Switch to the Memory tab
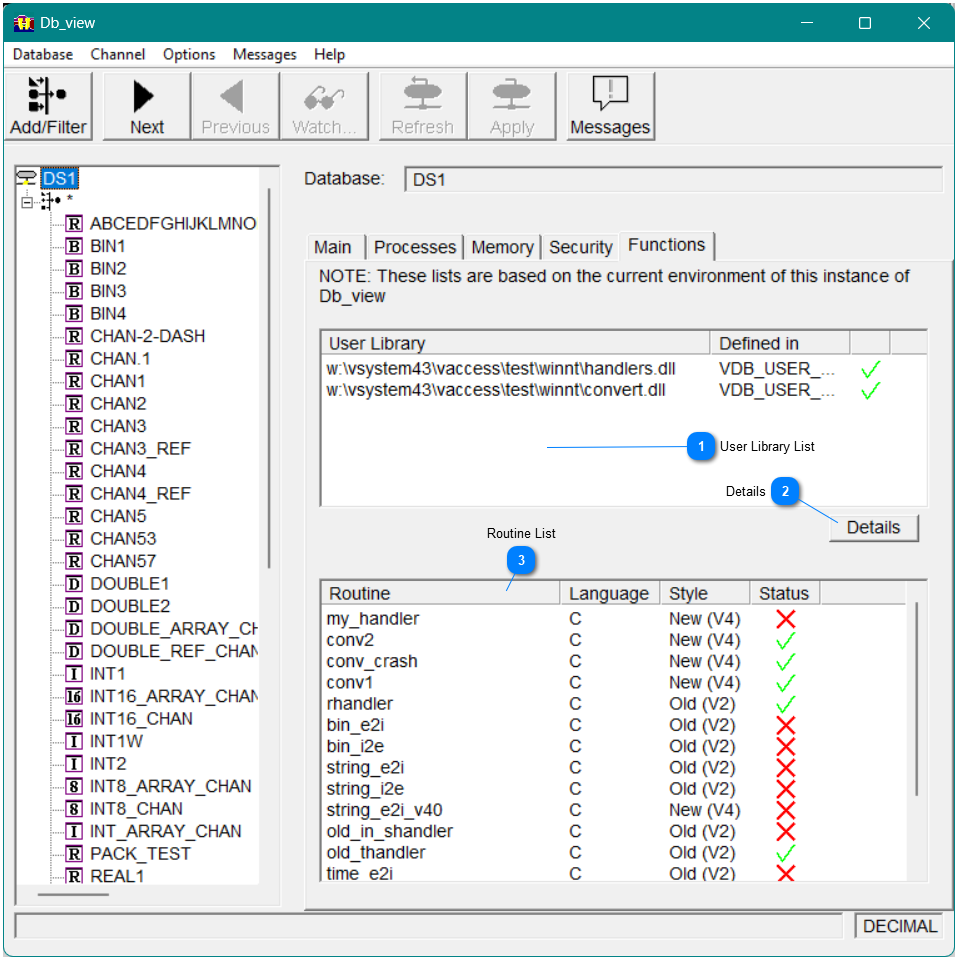 click(502, 246)
